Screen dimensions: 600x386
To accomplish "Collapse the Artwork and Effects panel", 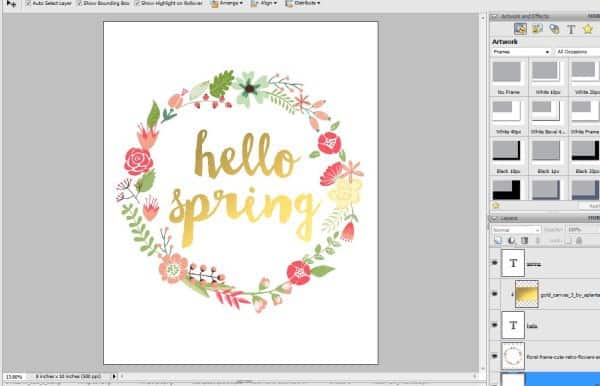I will point(494,16).
